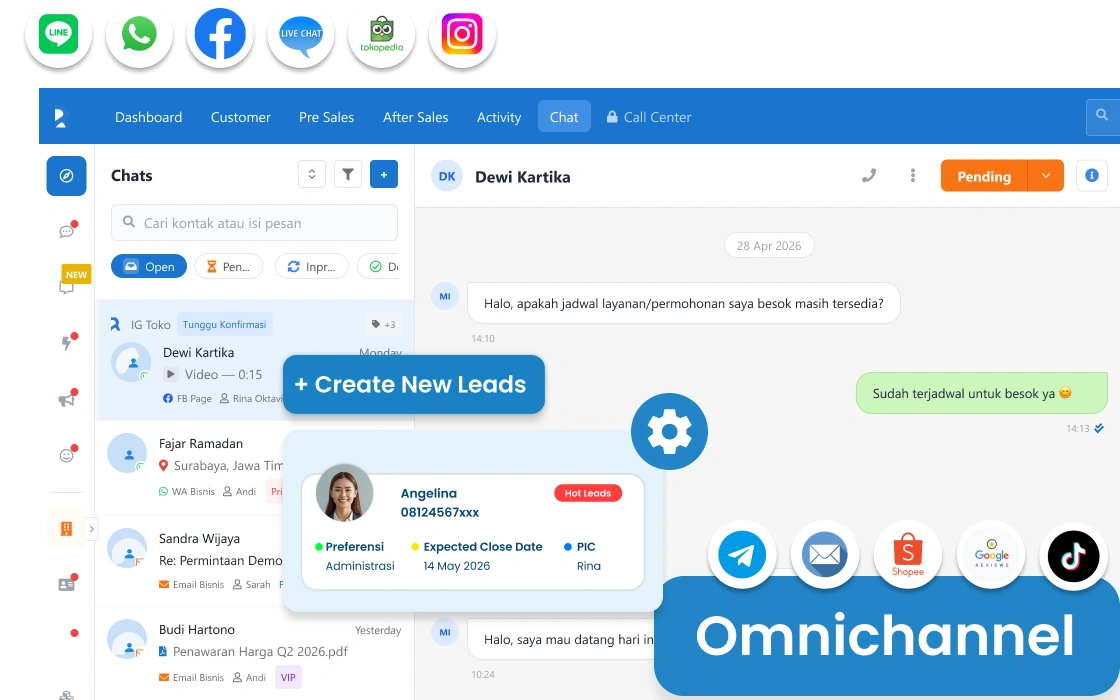The image size is (1120, 700).
Task: Expand the Pending status dropdown arrow
Action: (1046, 176)
